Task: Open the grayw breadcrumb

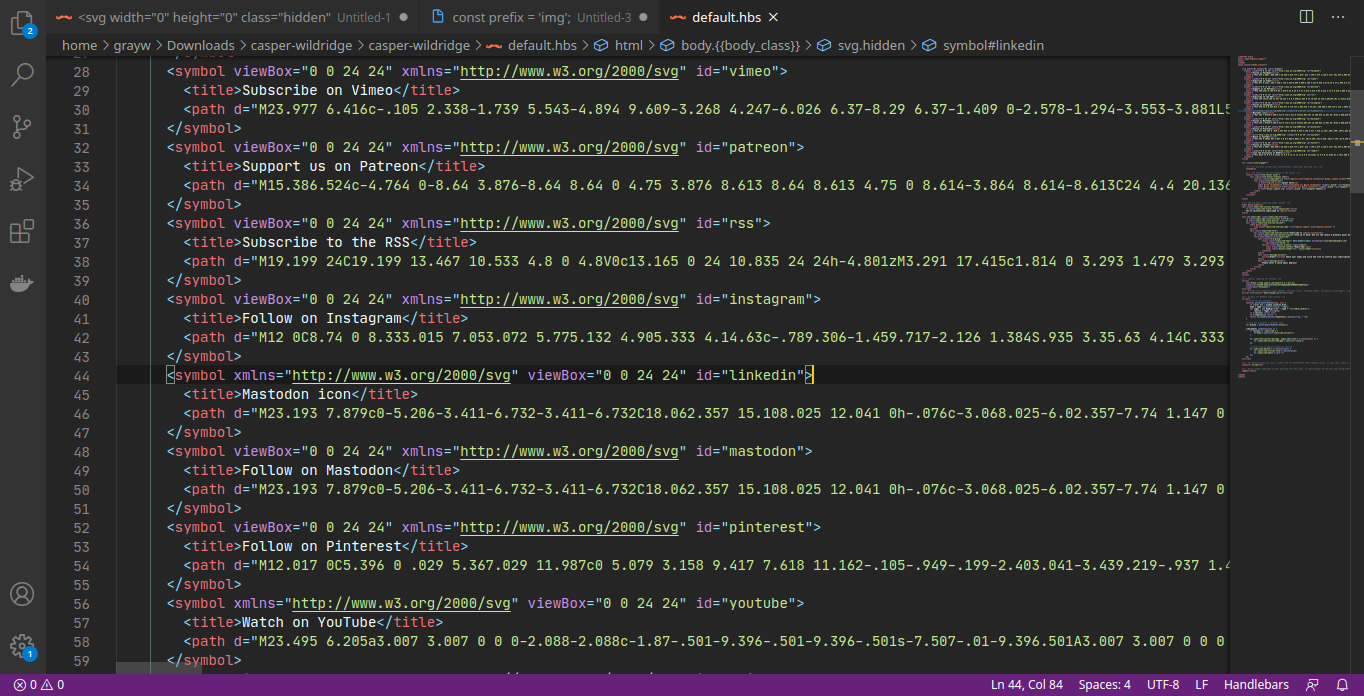Action: (132, 45)
